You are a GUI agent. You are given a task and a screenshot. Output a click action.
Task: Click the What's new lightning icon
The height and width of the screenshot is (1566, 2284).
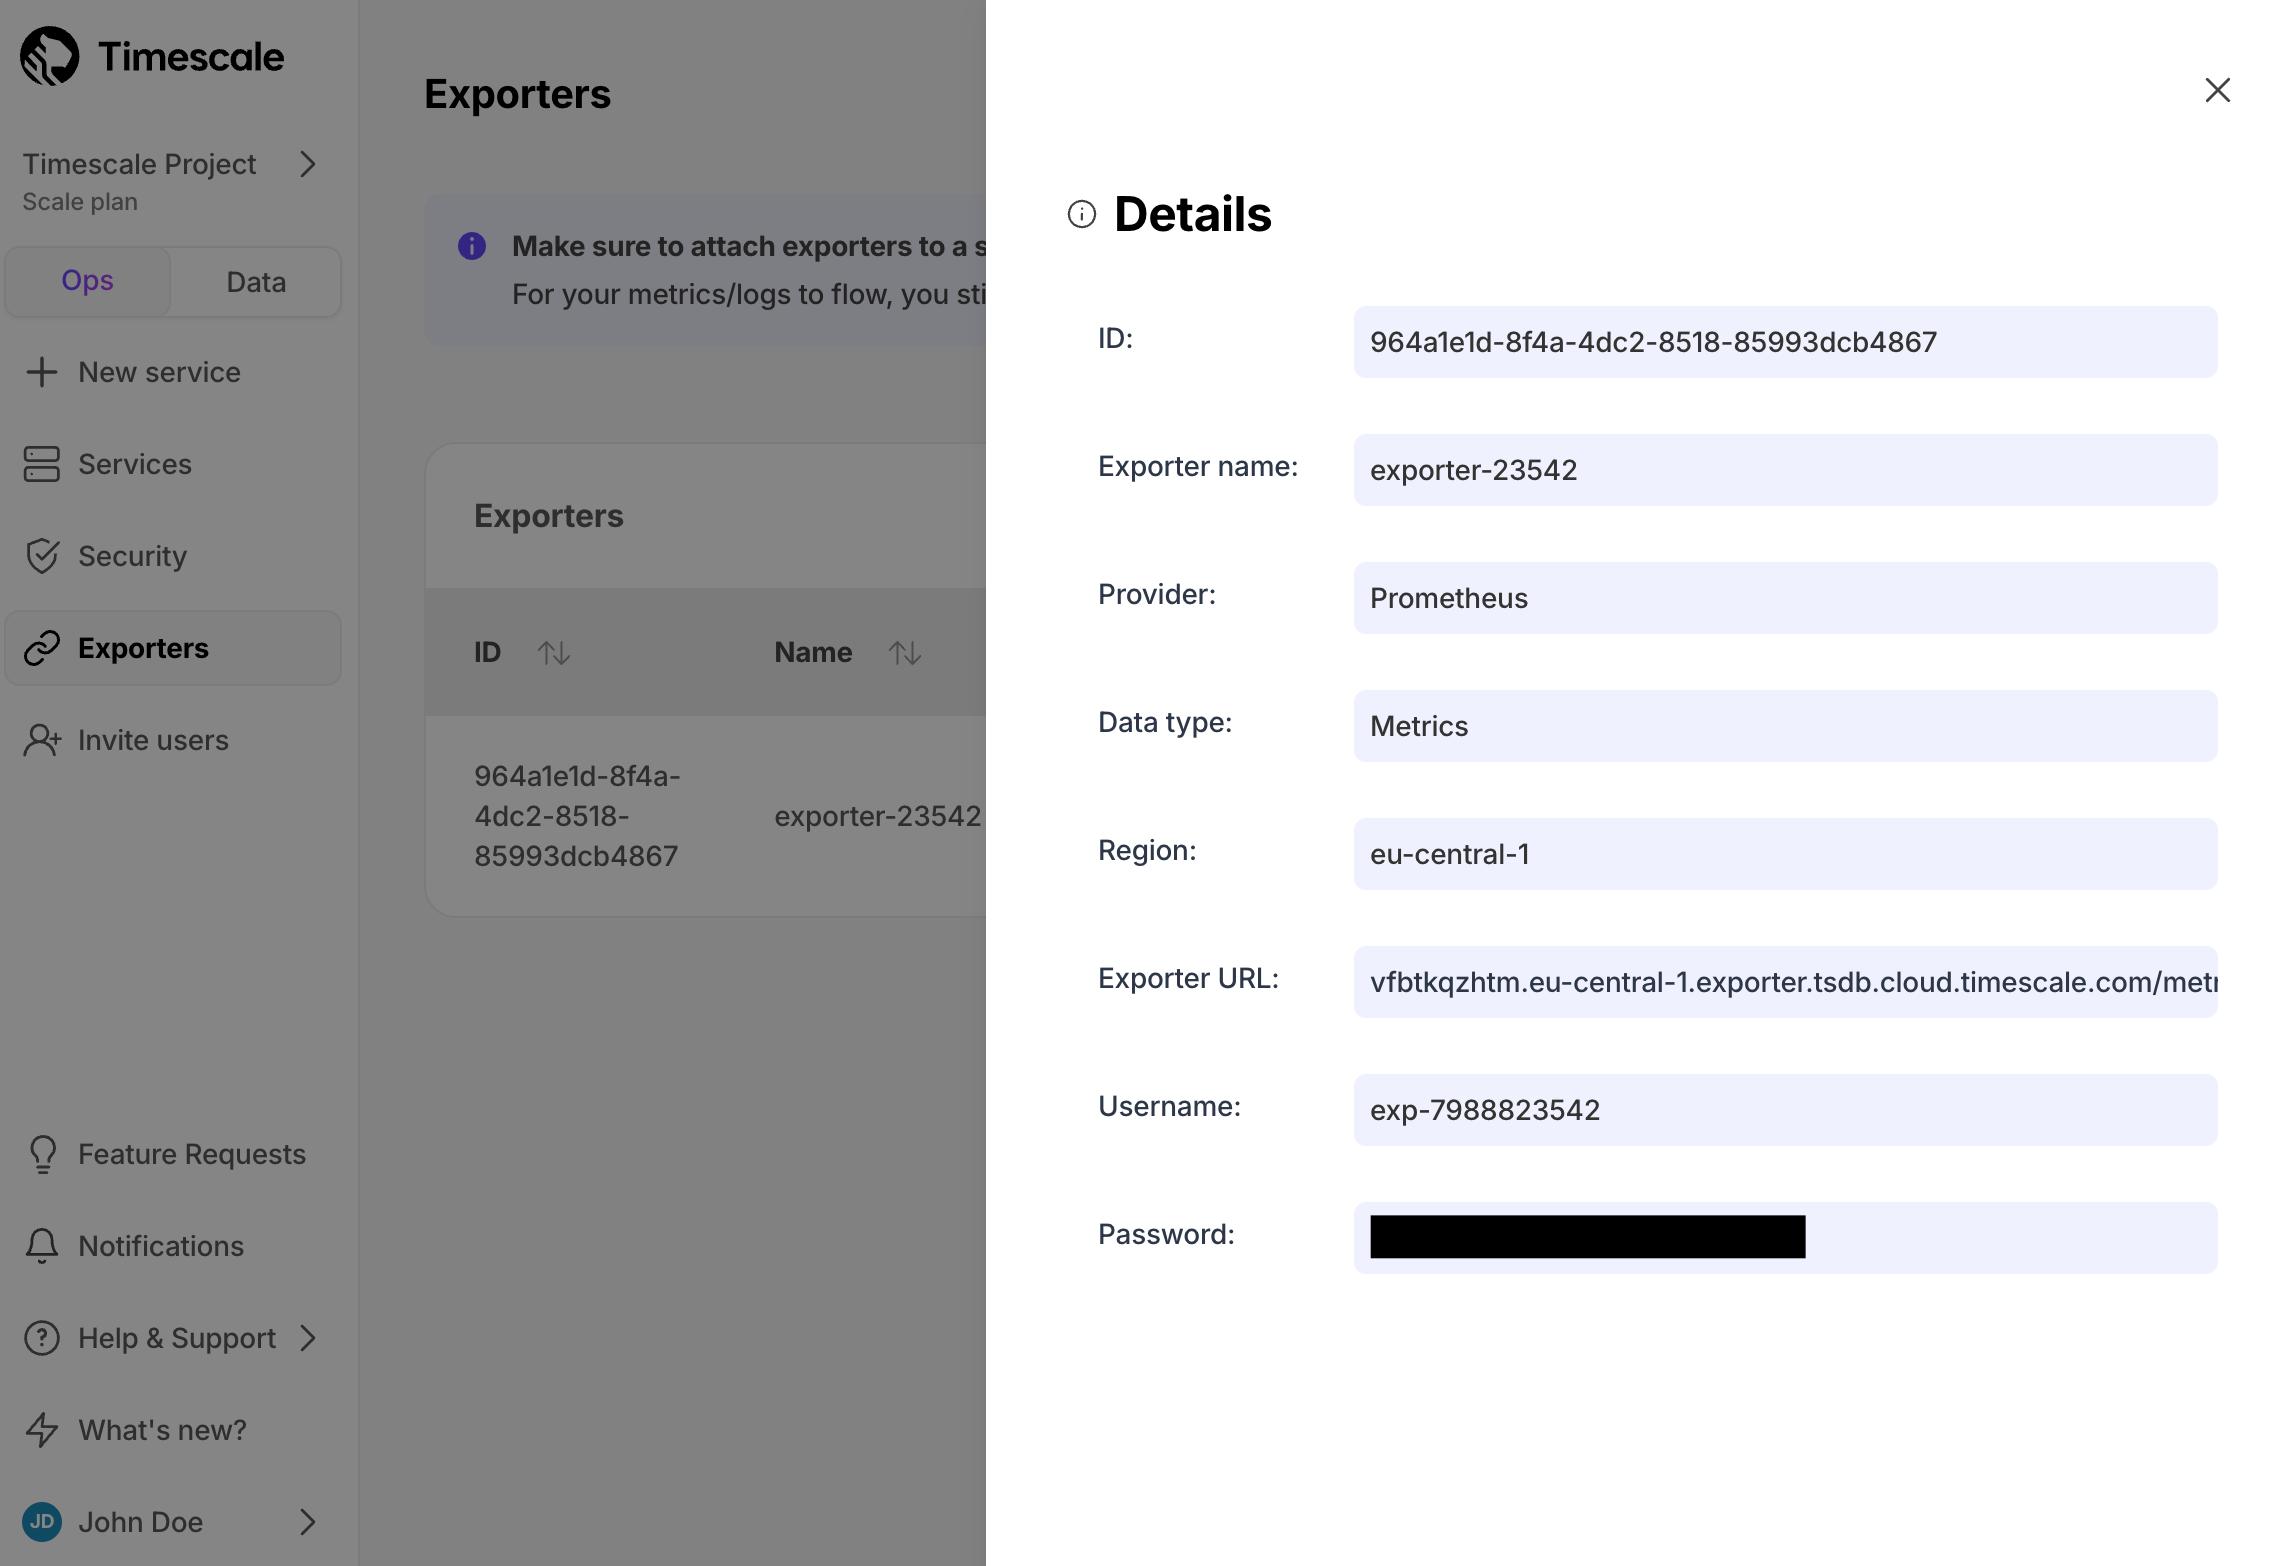point(42,1430)
